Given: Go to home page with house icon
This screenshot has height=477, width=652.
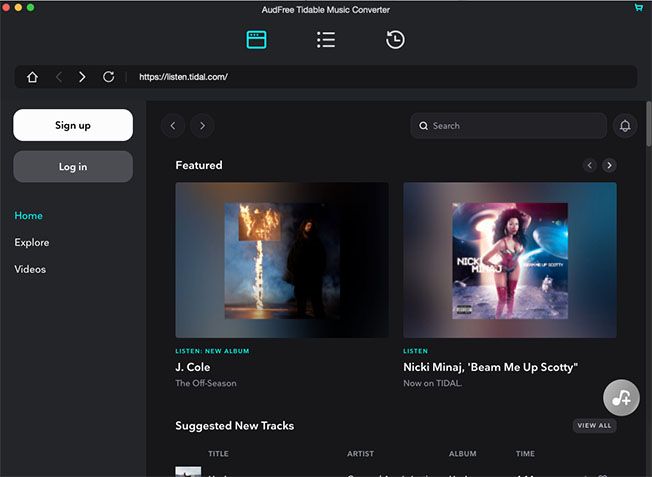Looking at the screenshot, I should (32, 77).
